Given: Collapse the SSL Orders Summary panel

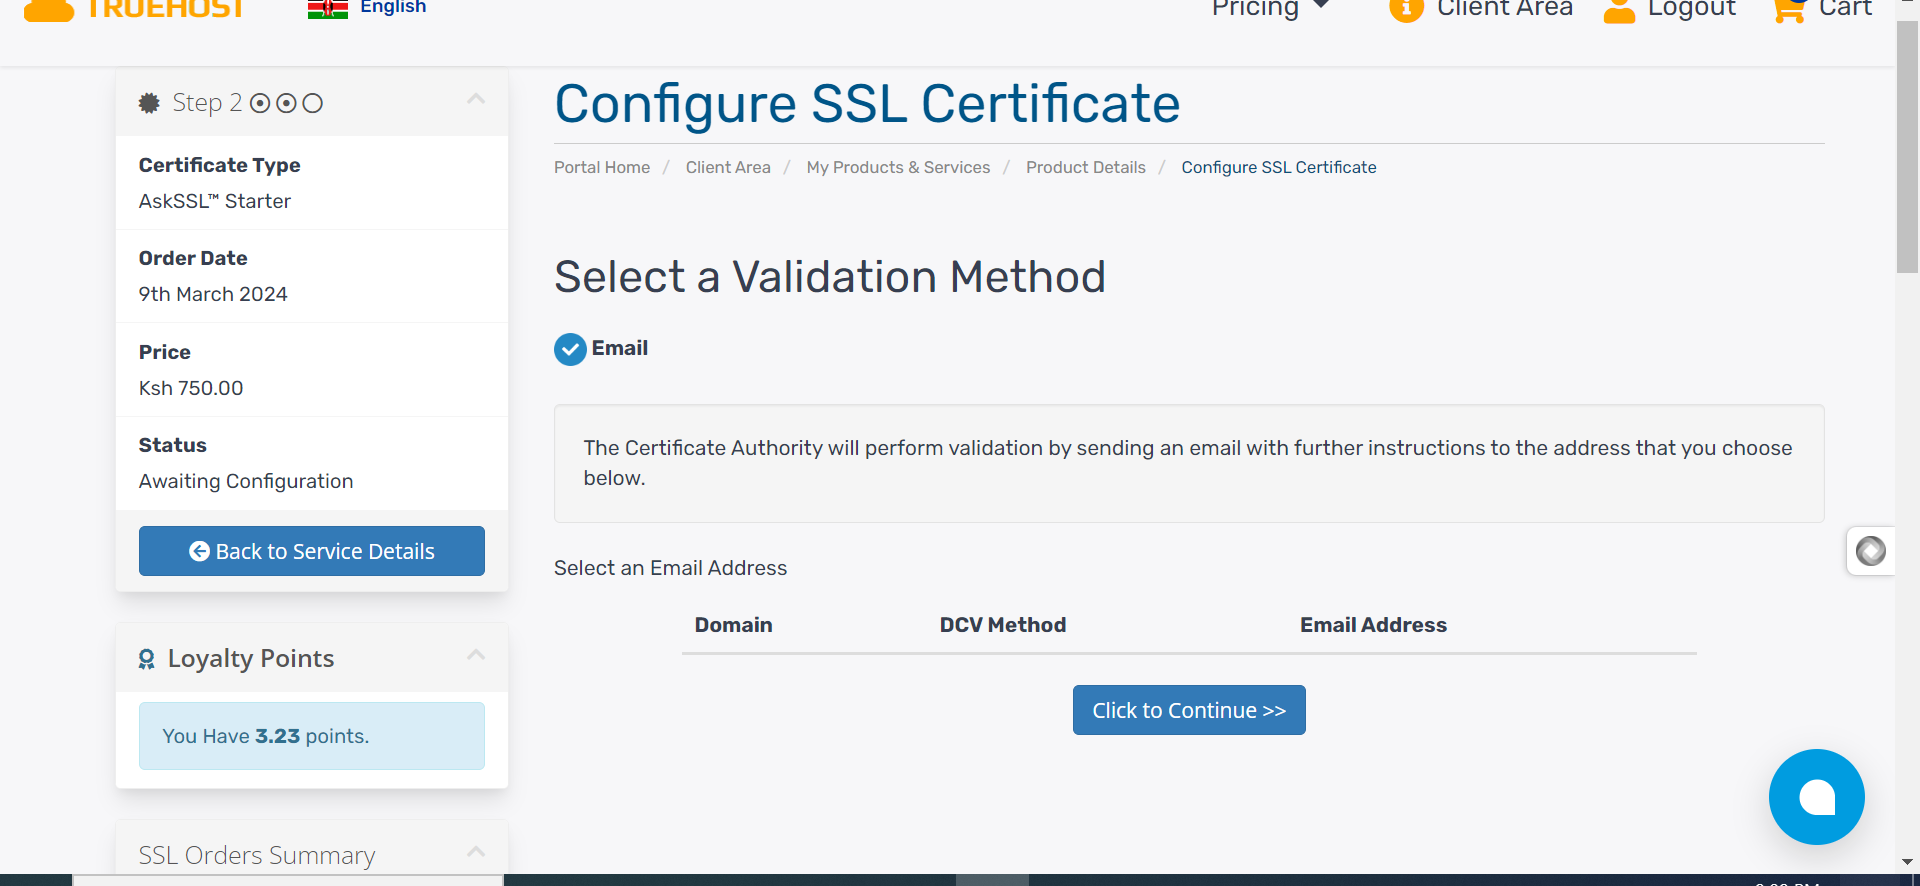Looking at the screenshot, I should 476,852.
